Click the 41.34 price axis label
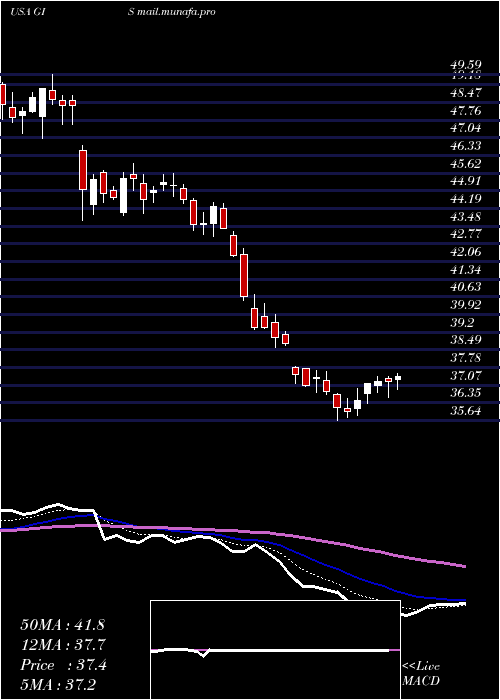The width and height of the screenshot is (500, 700). pyautogui.click(x=466, y=270)
